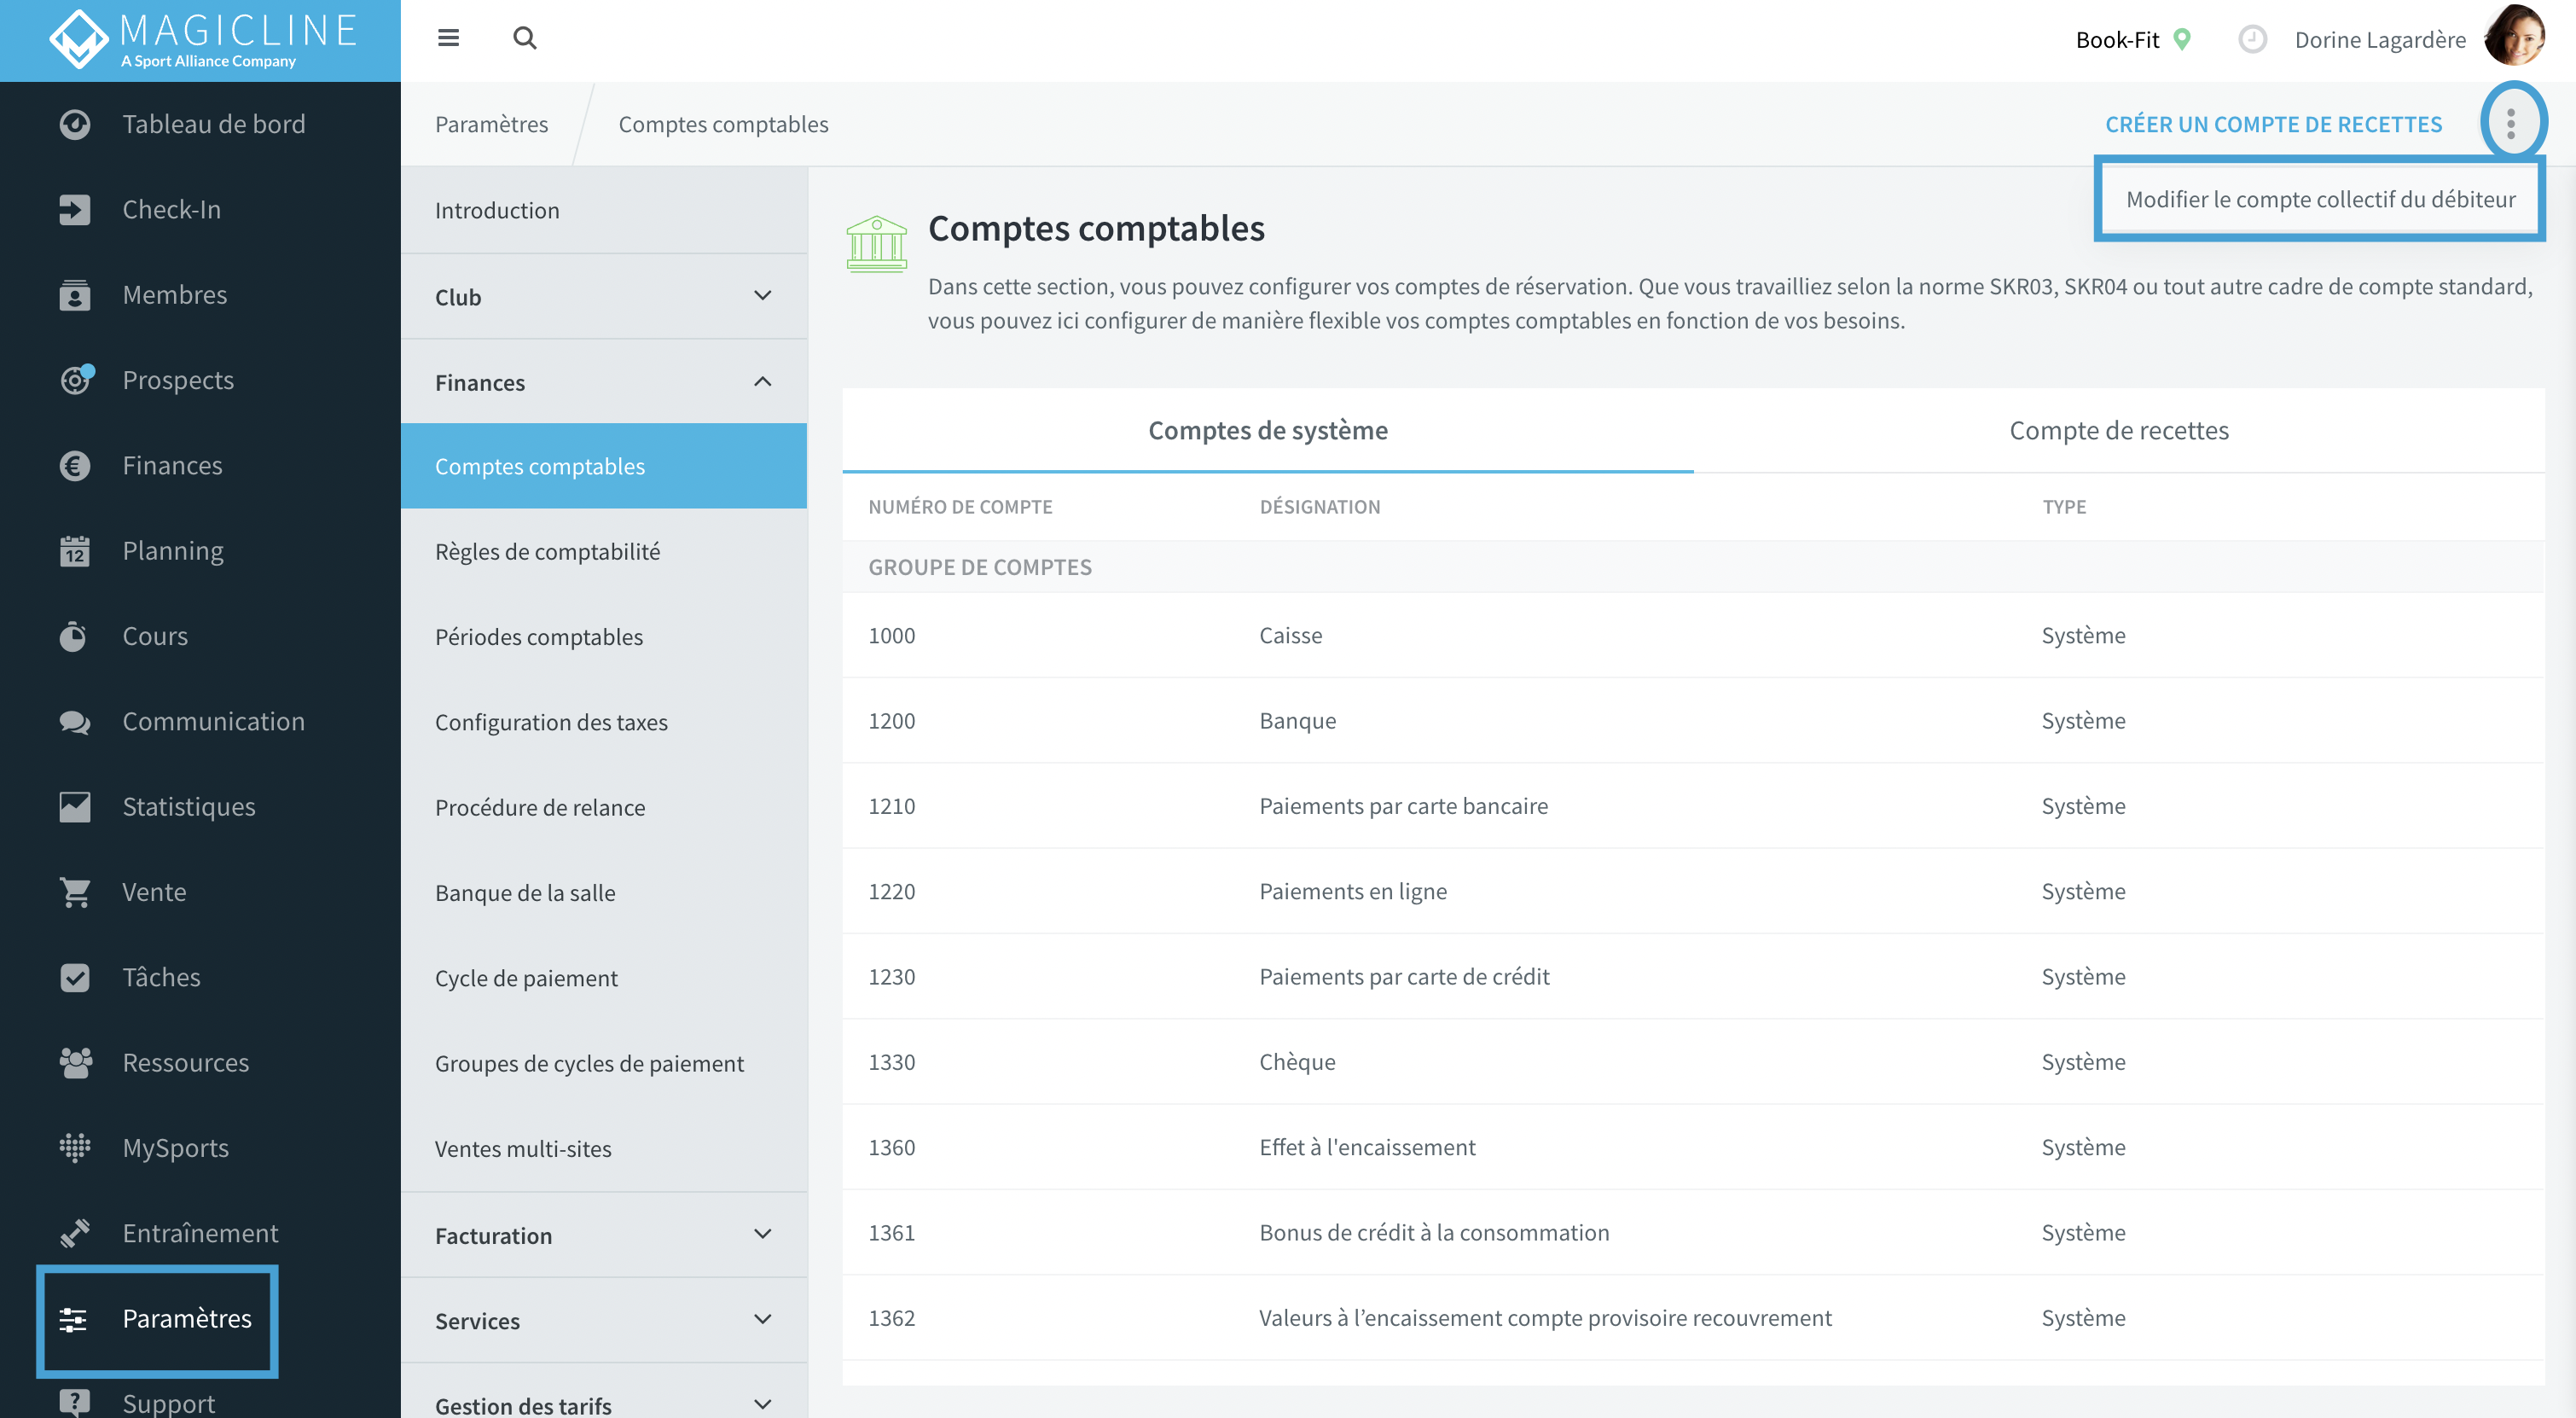Select Comptes comptables submenu item
This screenshot has height=1418, width=2576.
604,466
